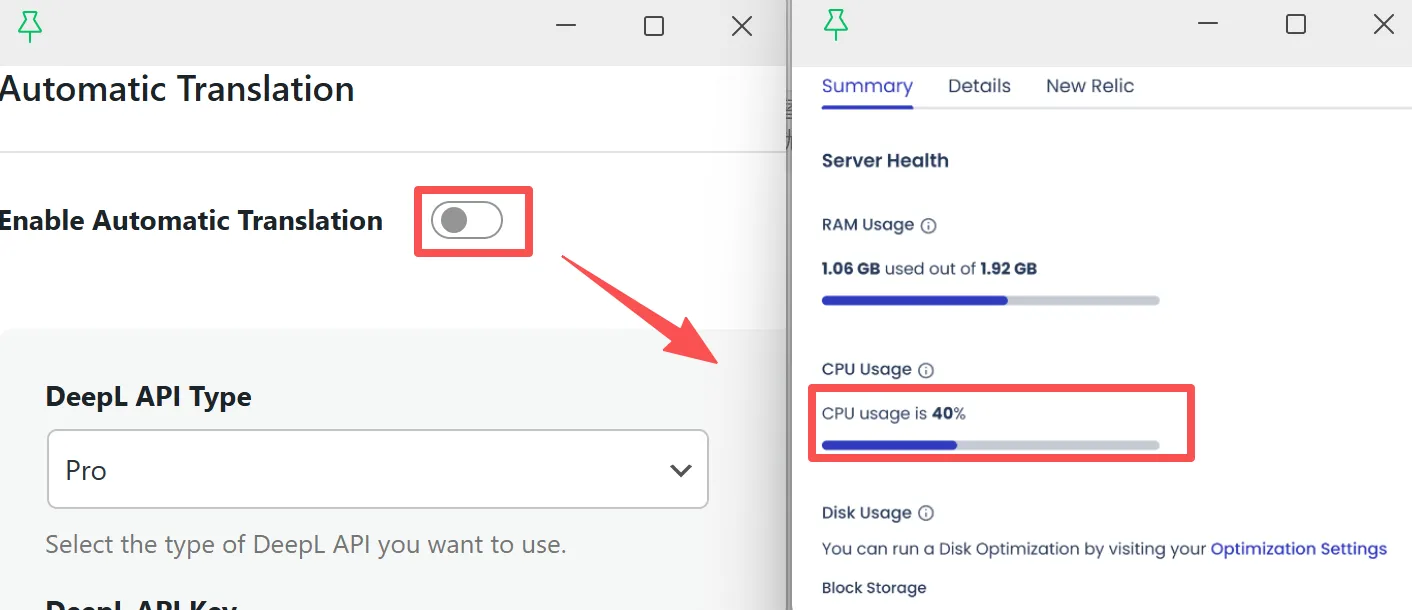The image size is (1412, 610).
Task: Click the green pin icon in Automatic Translation window
Action: (x=31, y=27)
